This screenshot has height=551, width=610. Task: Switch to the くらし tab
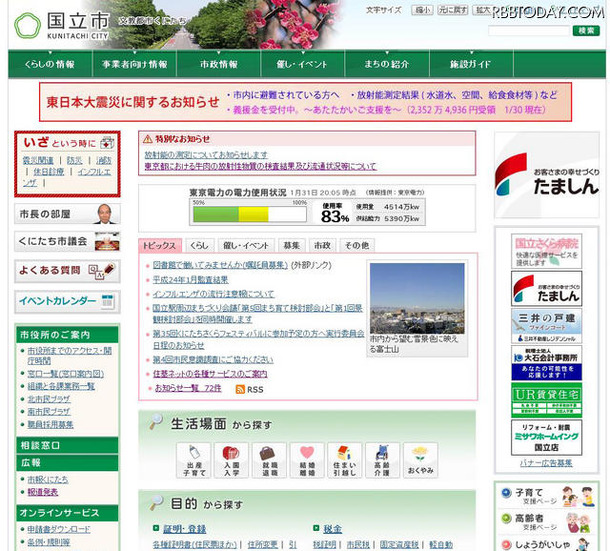coord(200,246)
